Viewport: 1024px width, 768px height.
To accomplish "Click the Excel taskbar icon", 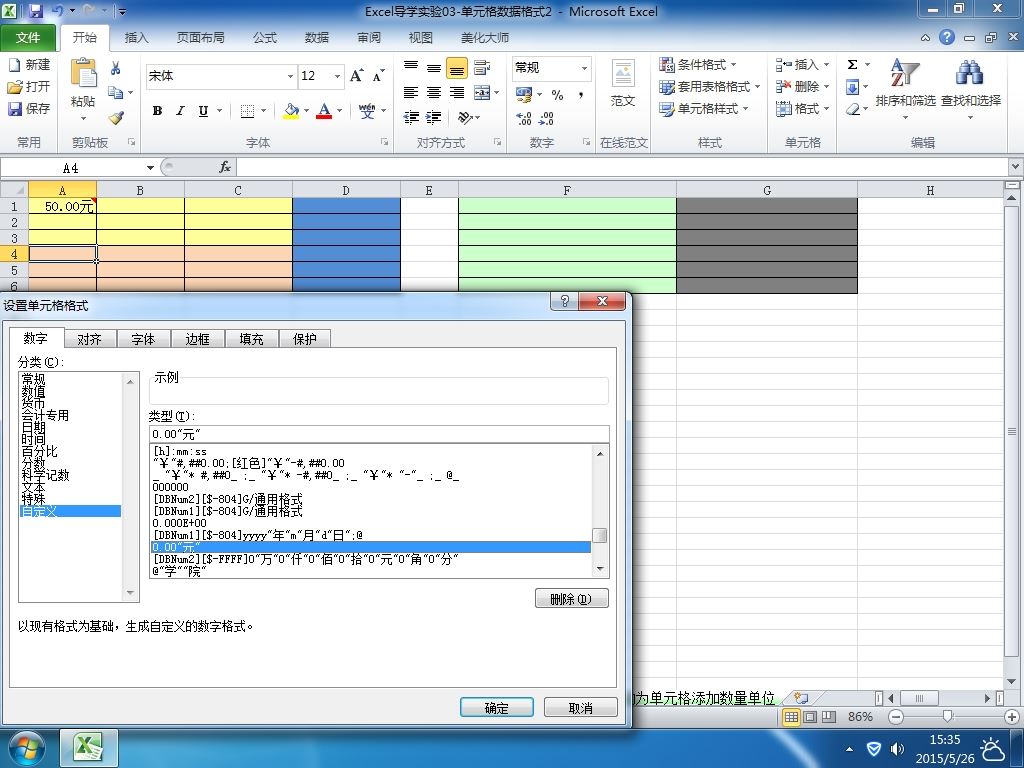I will pyautogui.click(x=88, y=748).
